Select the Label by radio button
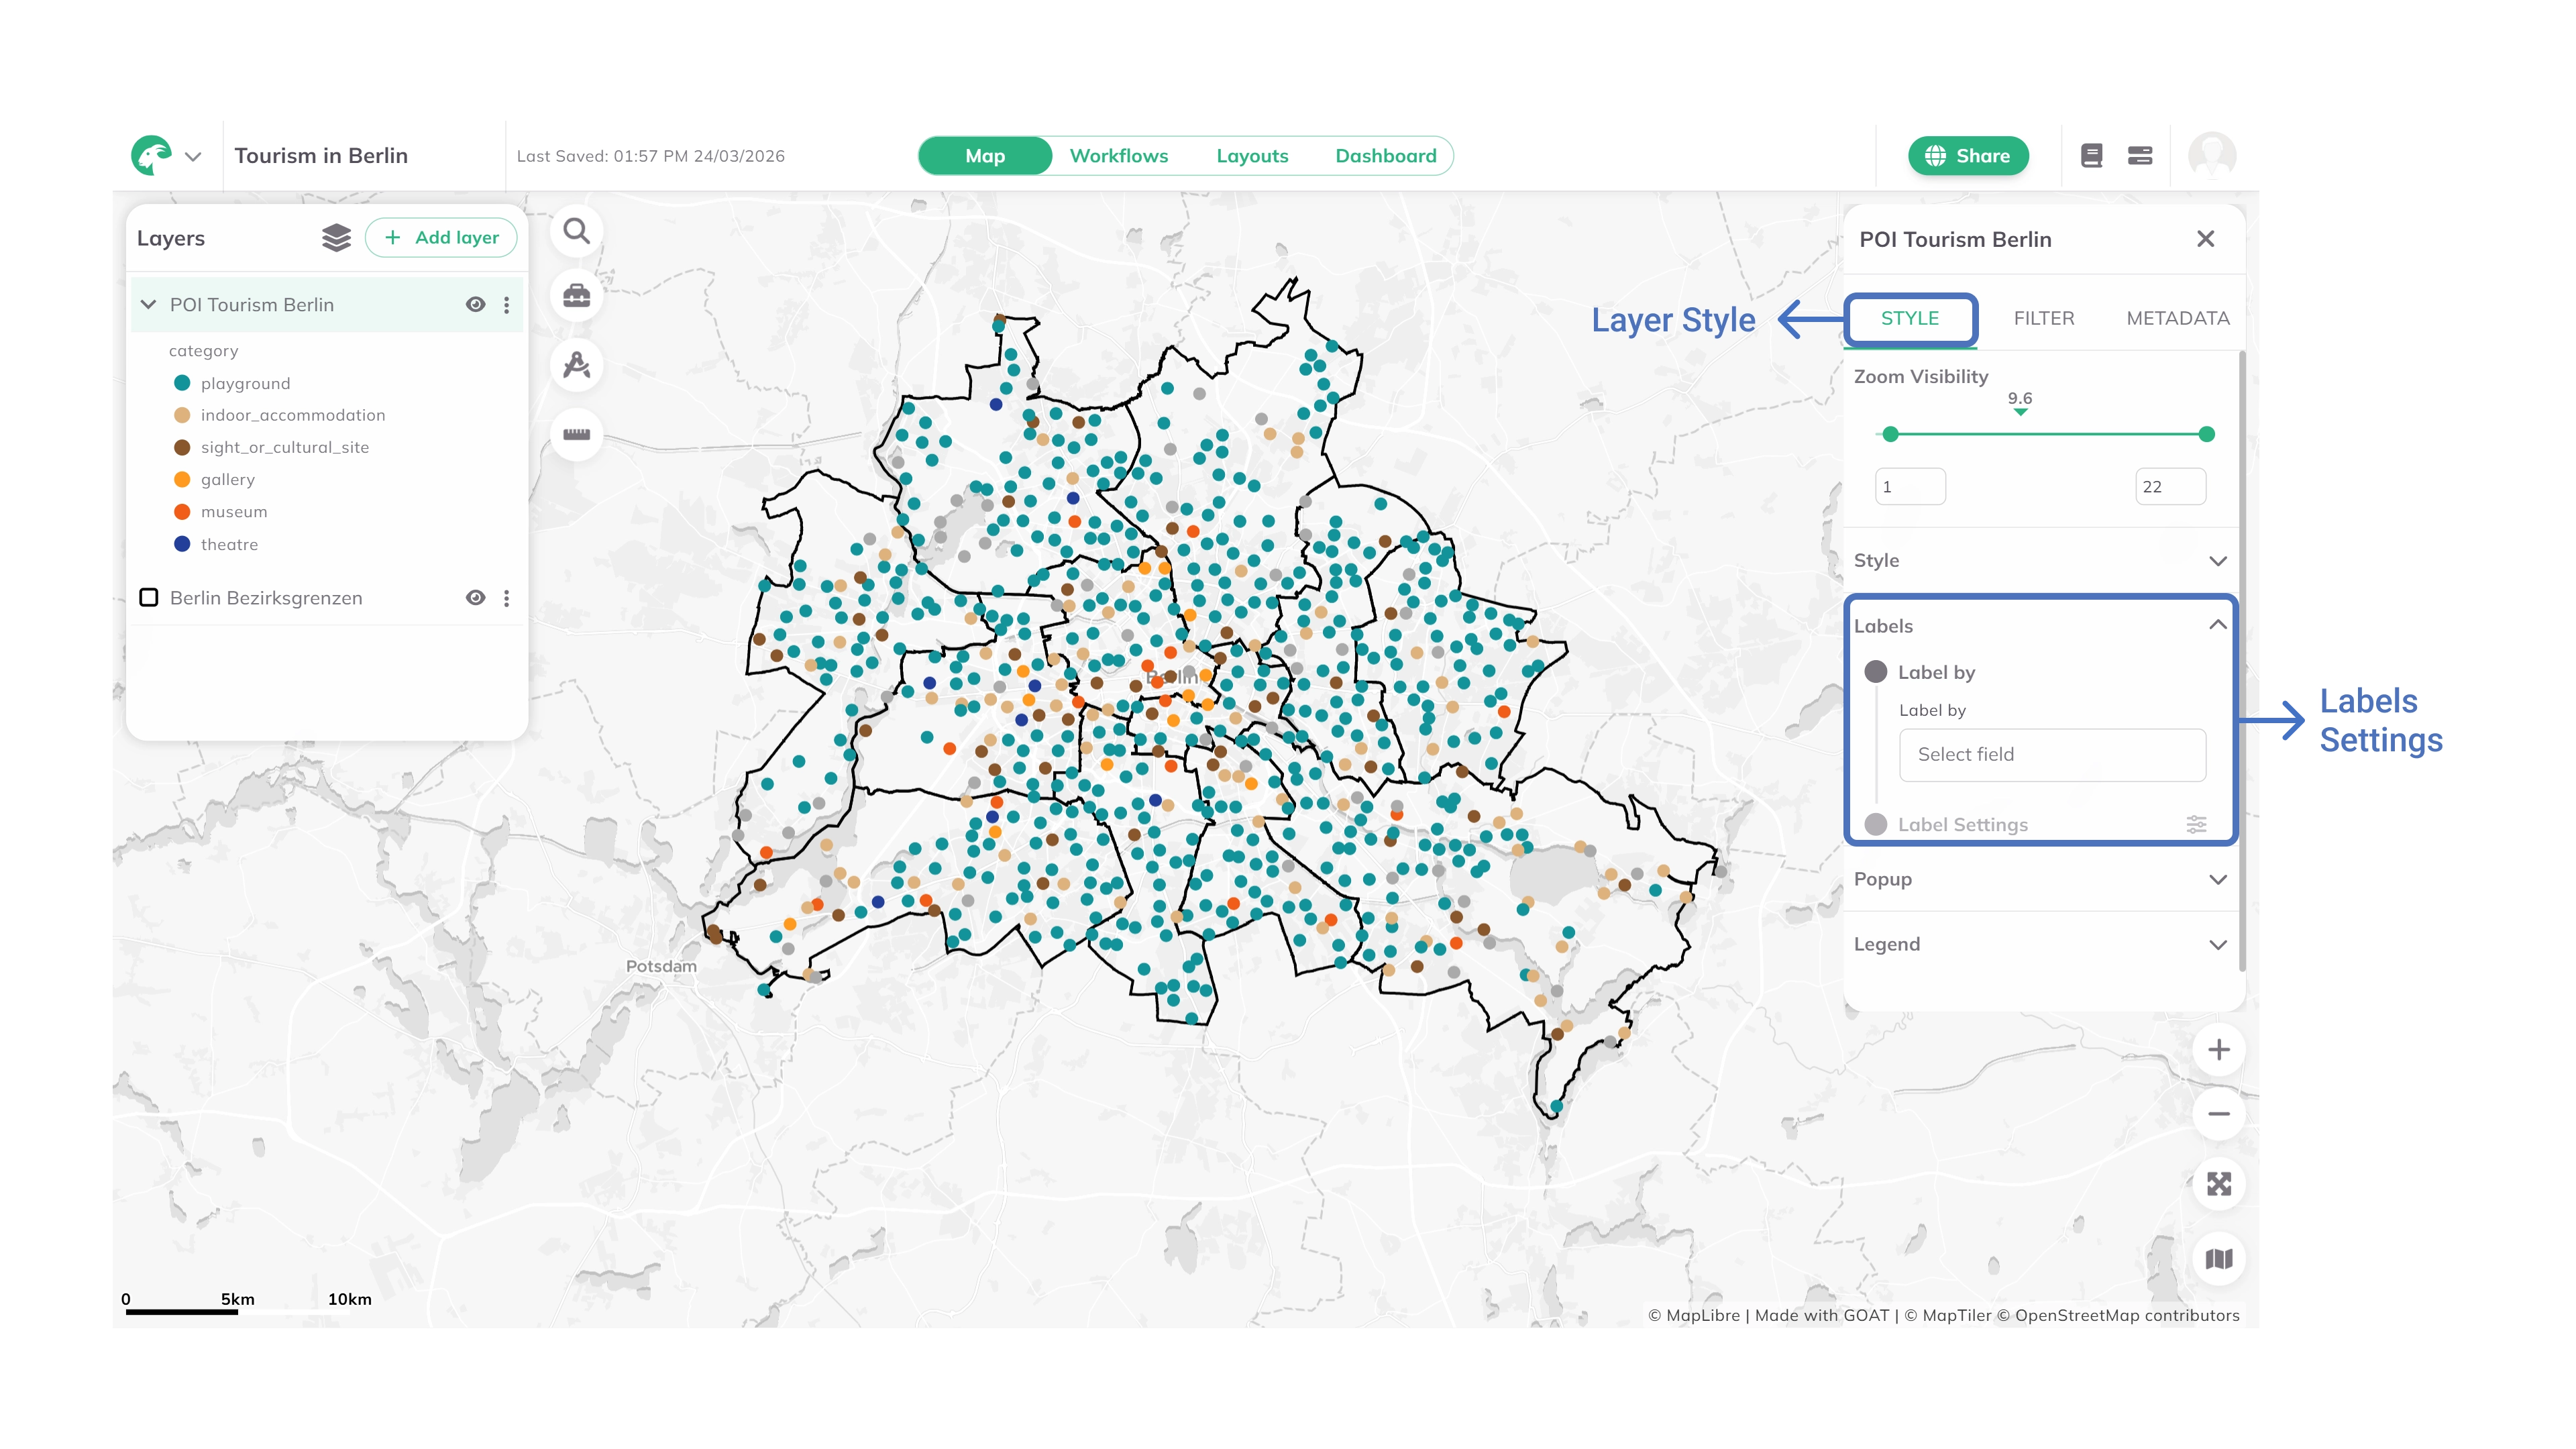 1876,671
